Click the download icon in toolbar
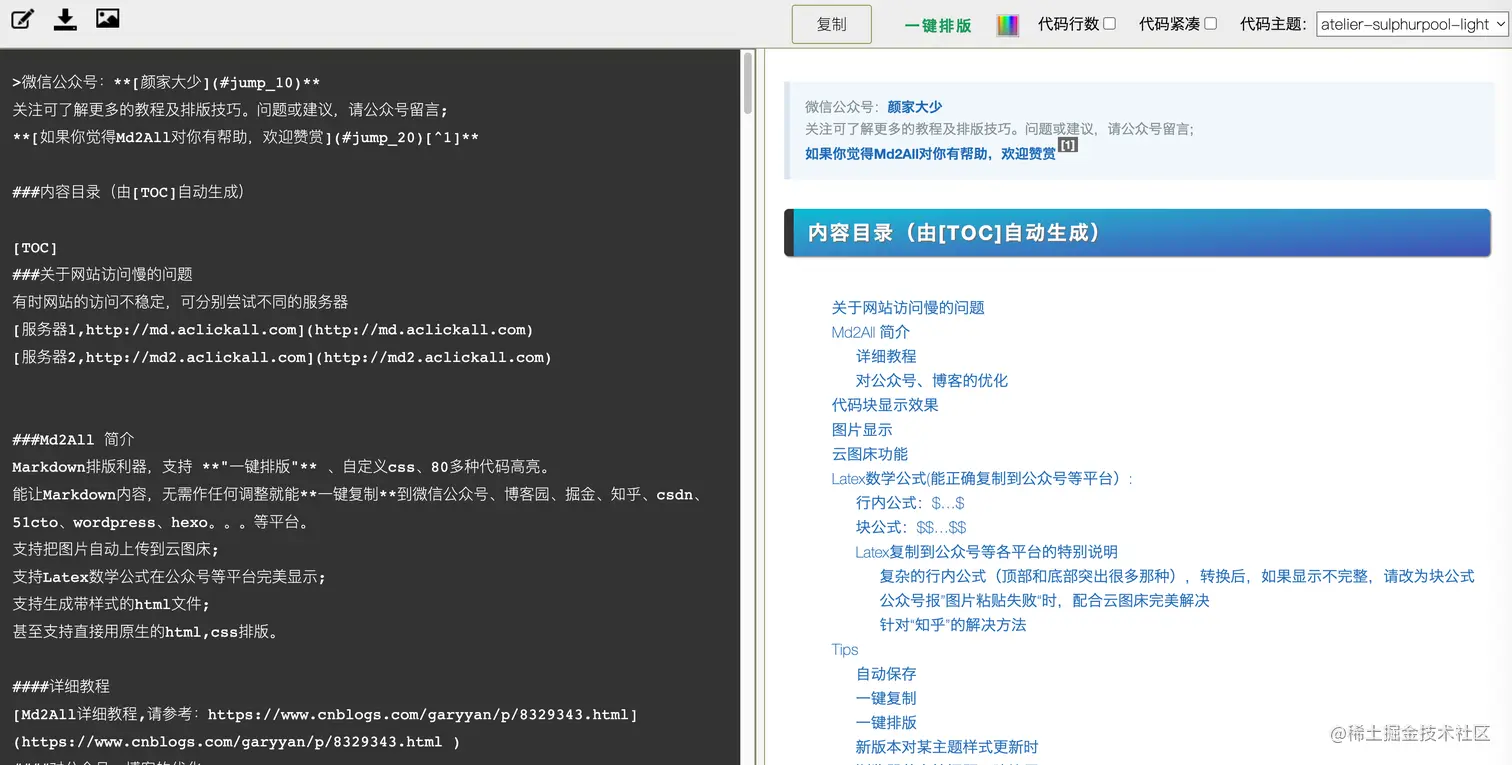The image size is (1512, 765). tap(65, 19)
